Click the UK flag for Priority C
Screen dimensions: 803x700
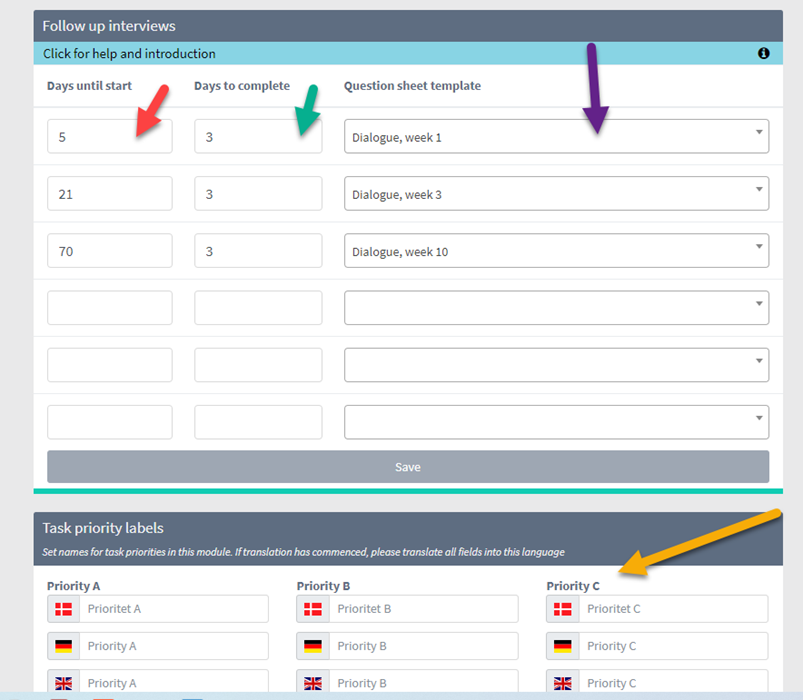pos(562,682)
